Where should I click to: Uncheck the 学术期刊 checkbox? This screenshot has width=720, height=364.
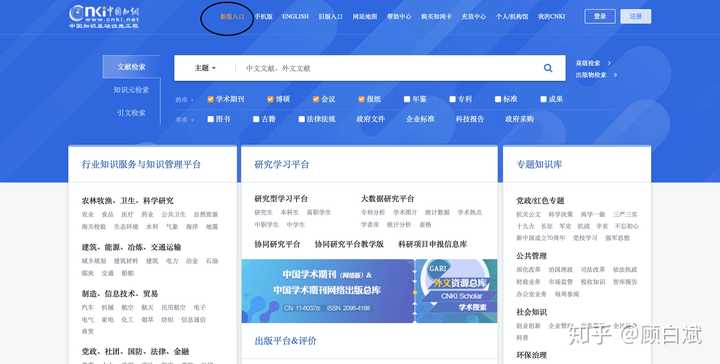210,99
